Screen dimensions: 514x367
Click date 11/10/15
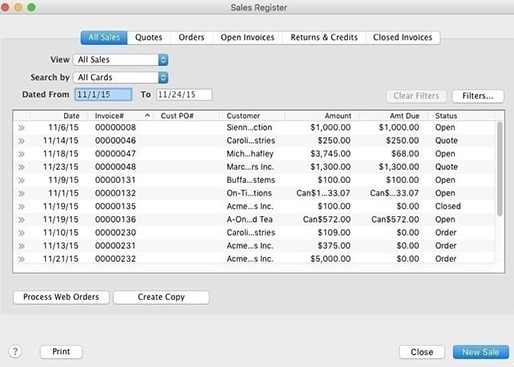61,232
